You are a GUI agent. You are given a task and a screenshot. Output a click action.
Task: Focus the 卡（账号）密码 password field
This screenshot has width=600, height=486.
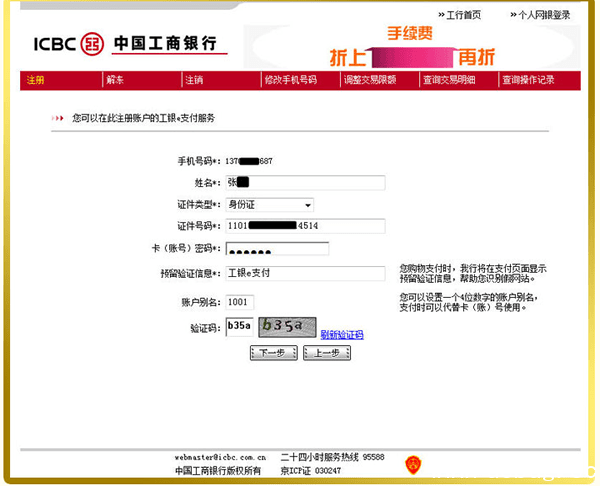coord(277,248)
